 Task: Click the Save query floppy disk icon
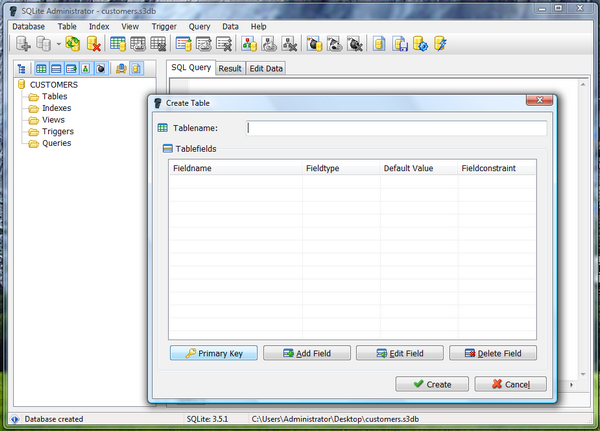(400, 44)
